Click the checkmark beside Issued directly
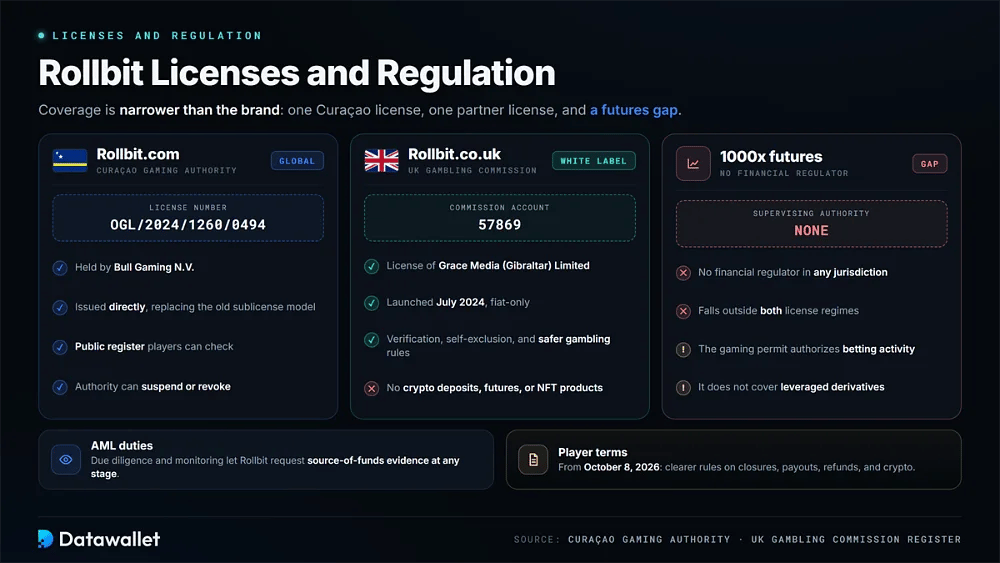This screenshot has width=1000, height=563. 60,307
